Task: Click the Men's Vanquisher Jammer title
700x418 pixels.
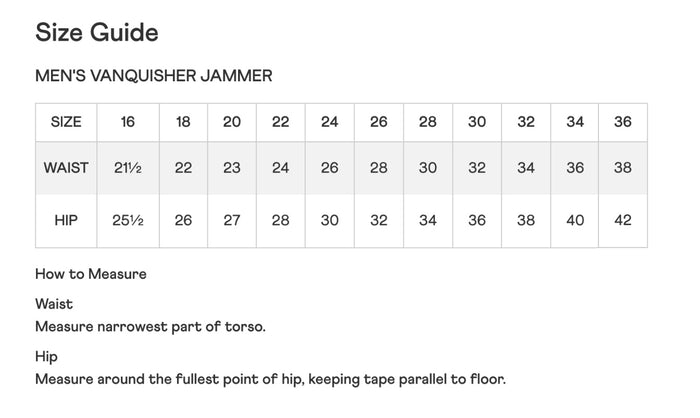Action: tap(154, 76)
